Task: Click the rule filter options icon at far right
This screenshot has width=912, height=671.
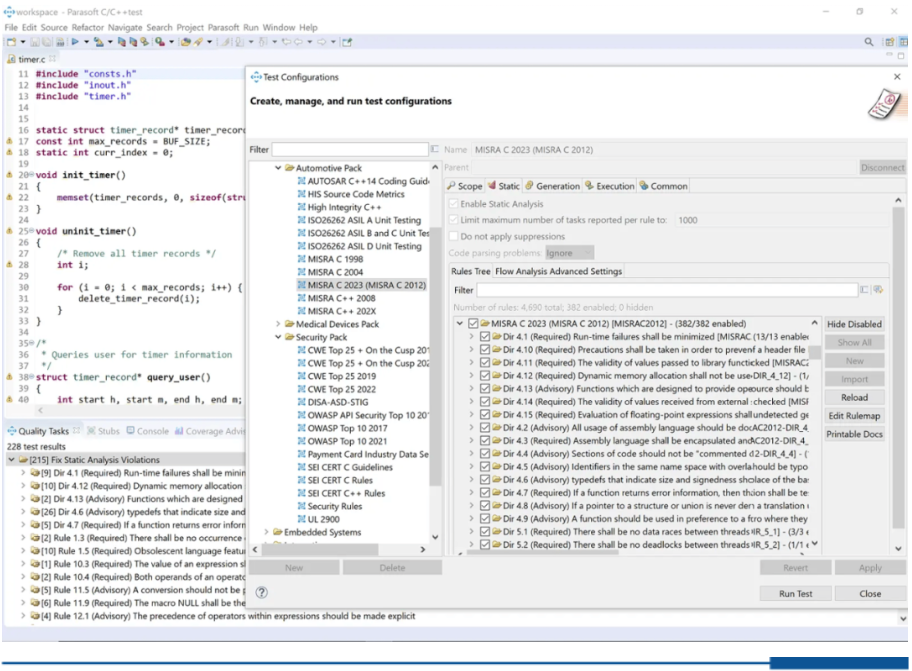Action: tap(878, 290)
